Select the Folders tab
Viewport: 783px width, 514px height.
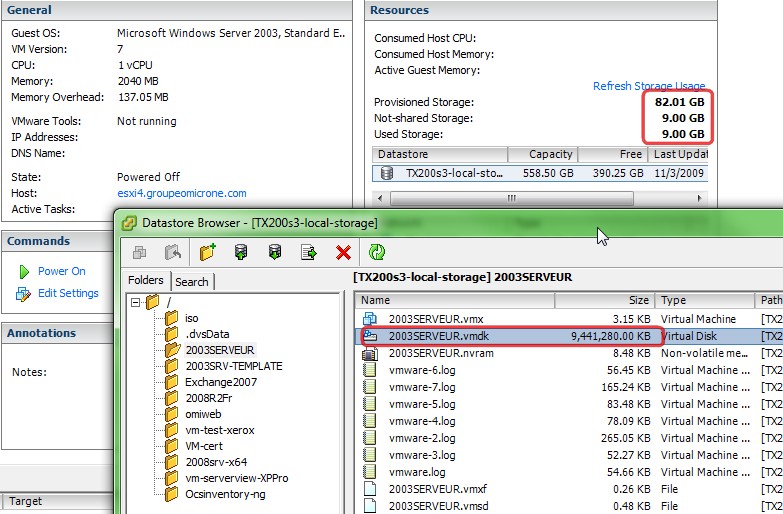[146, 281]
